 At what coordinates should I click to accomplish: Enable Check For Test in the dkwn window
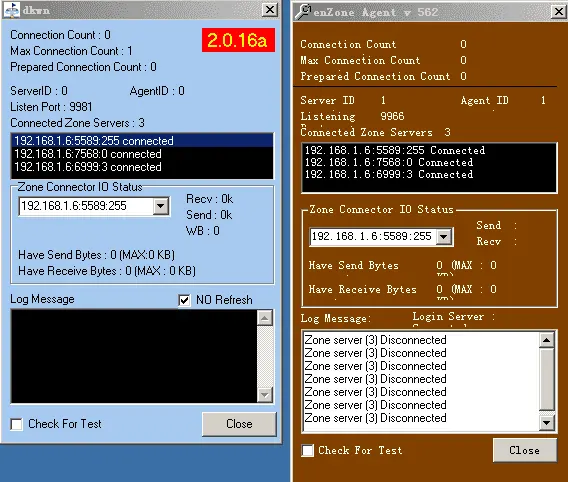point(16,424)
